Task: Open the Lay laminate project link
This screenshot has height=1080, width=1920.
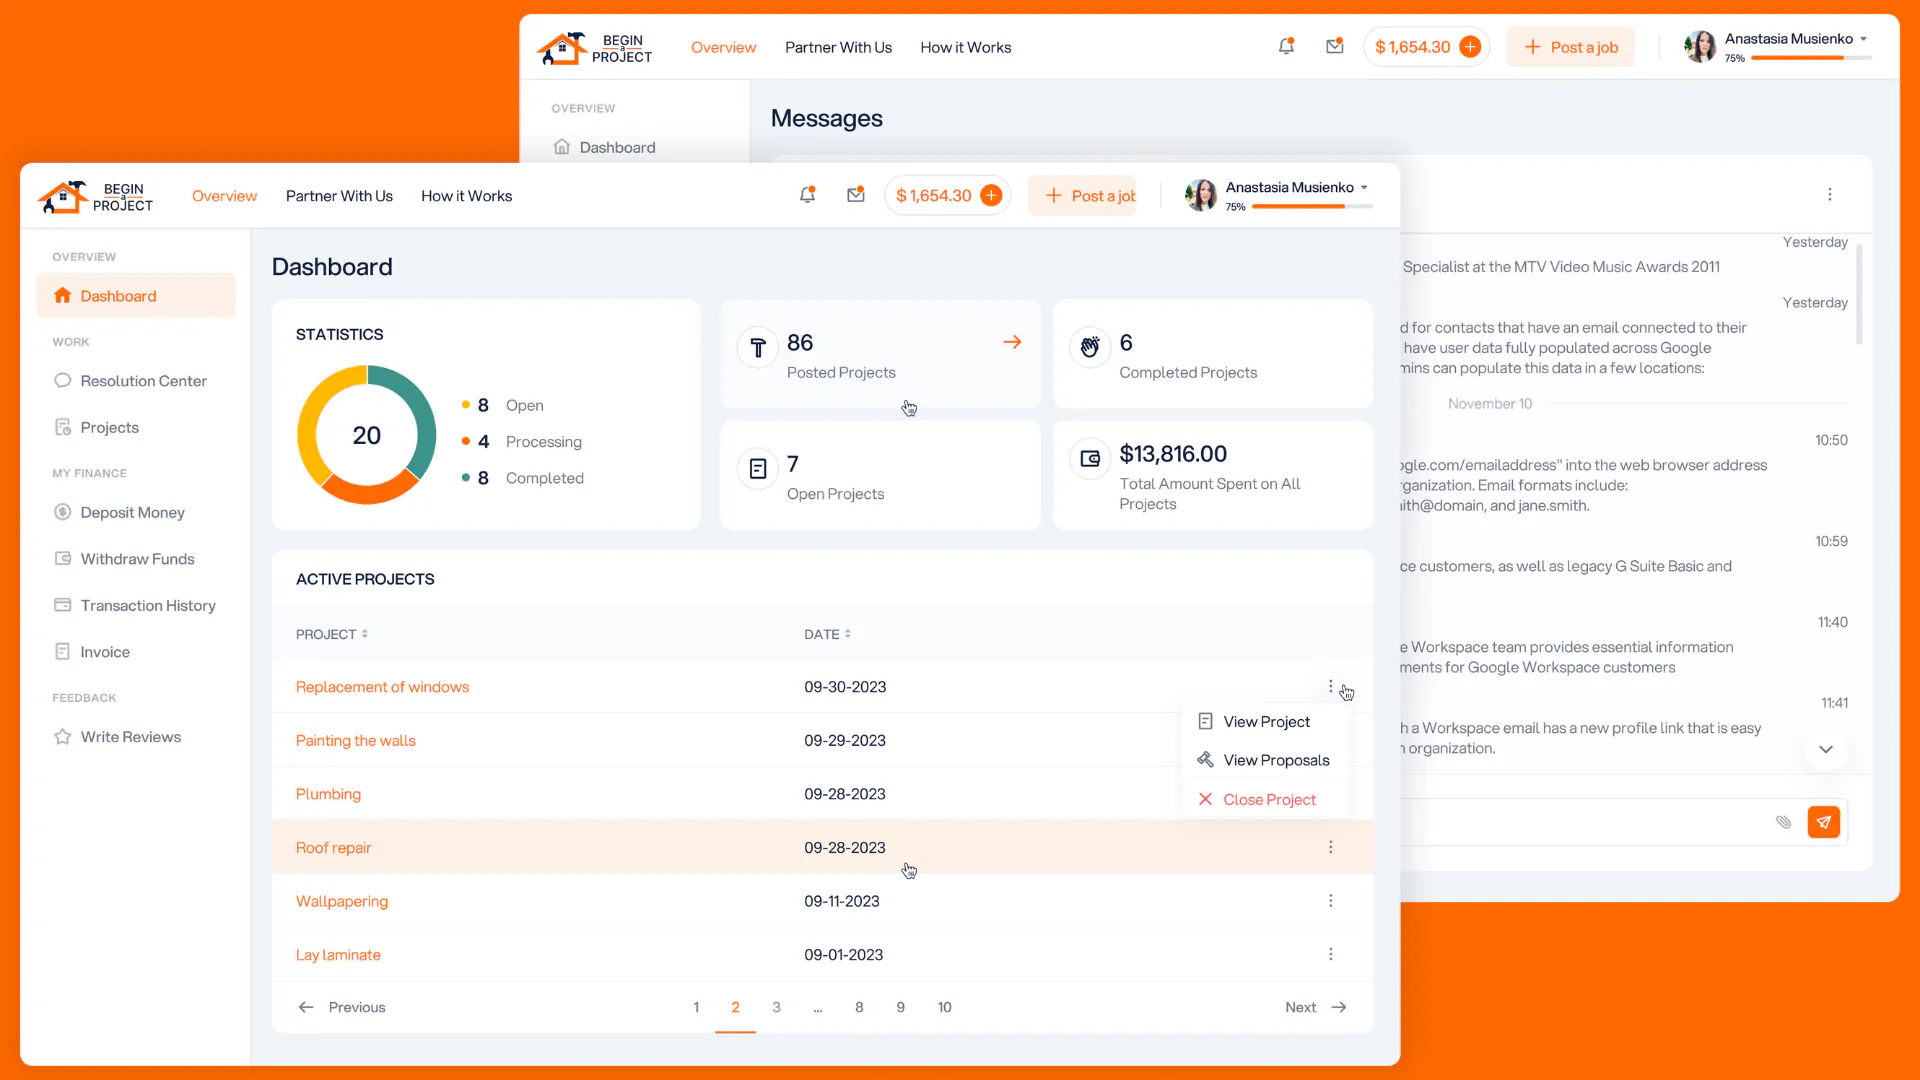Action: tap(338, 955)
